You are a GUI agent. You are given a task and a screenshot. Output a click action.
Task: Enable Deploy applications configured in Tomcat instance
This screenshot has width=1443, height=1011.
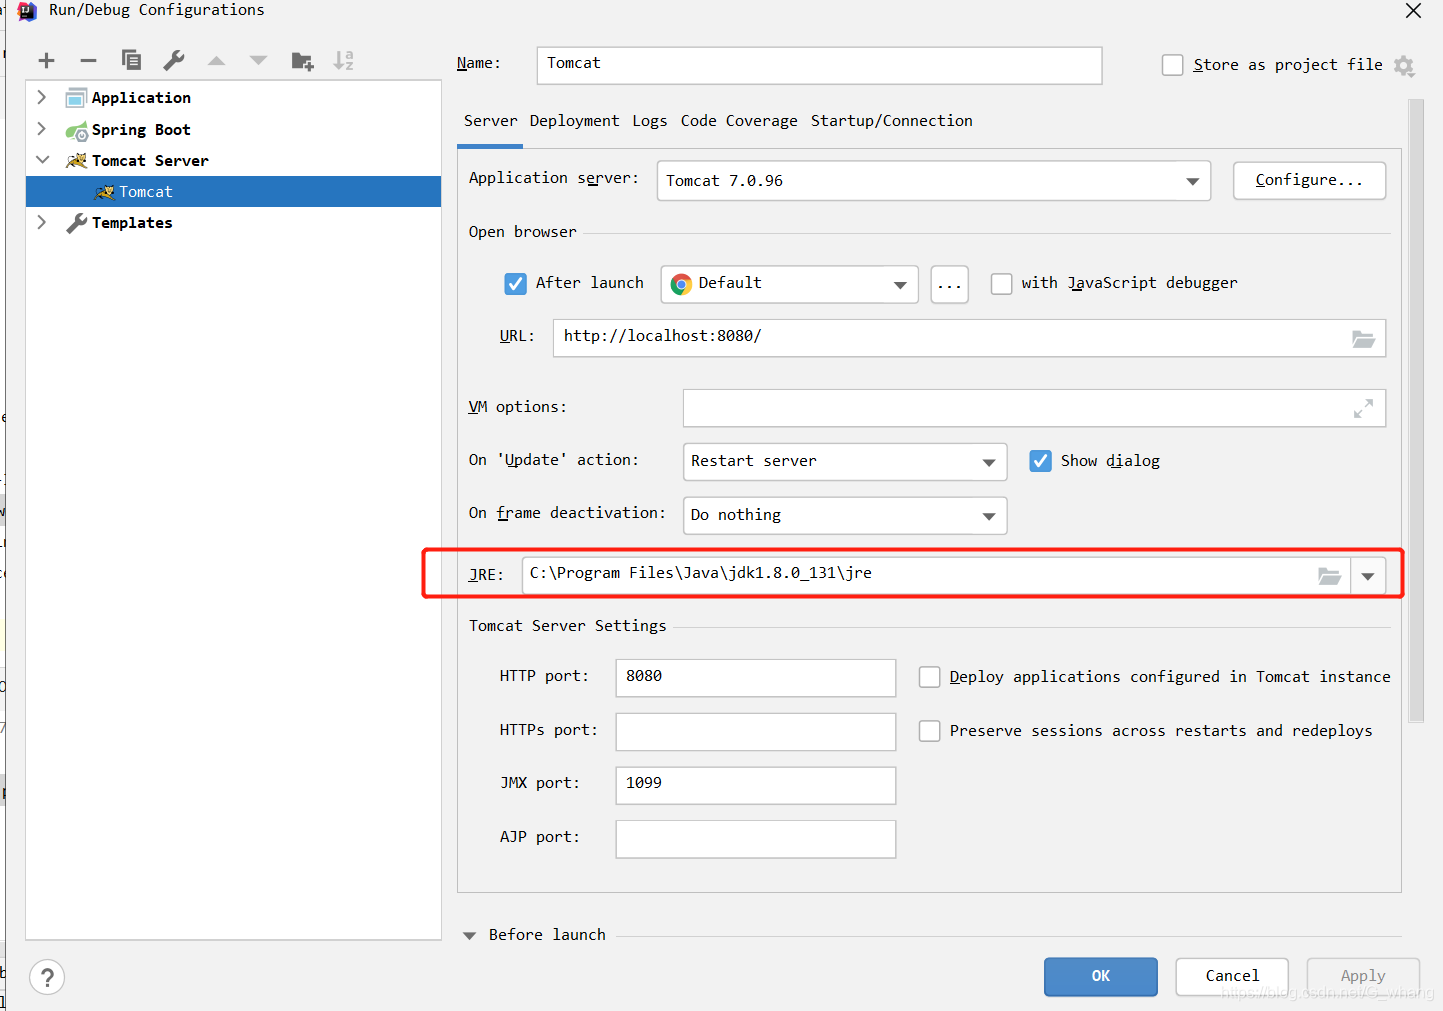929,677
